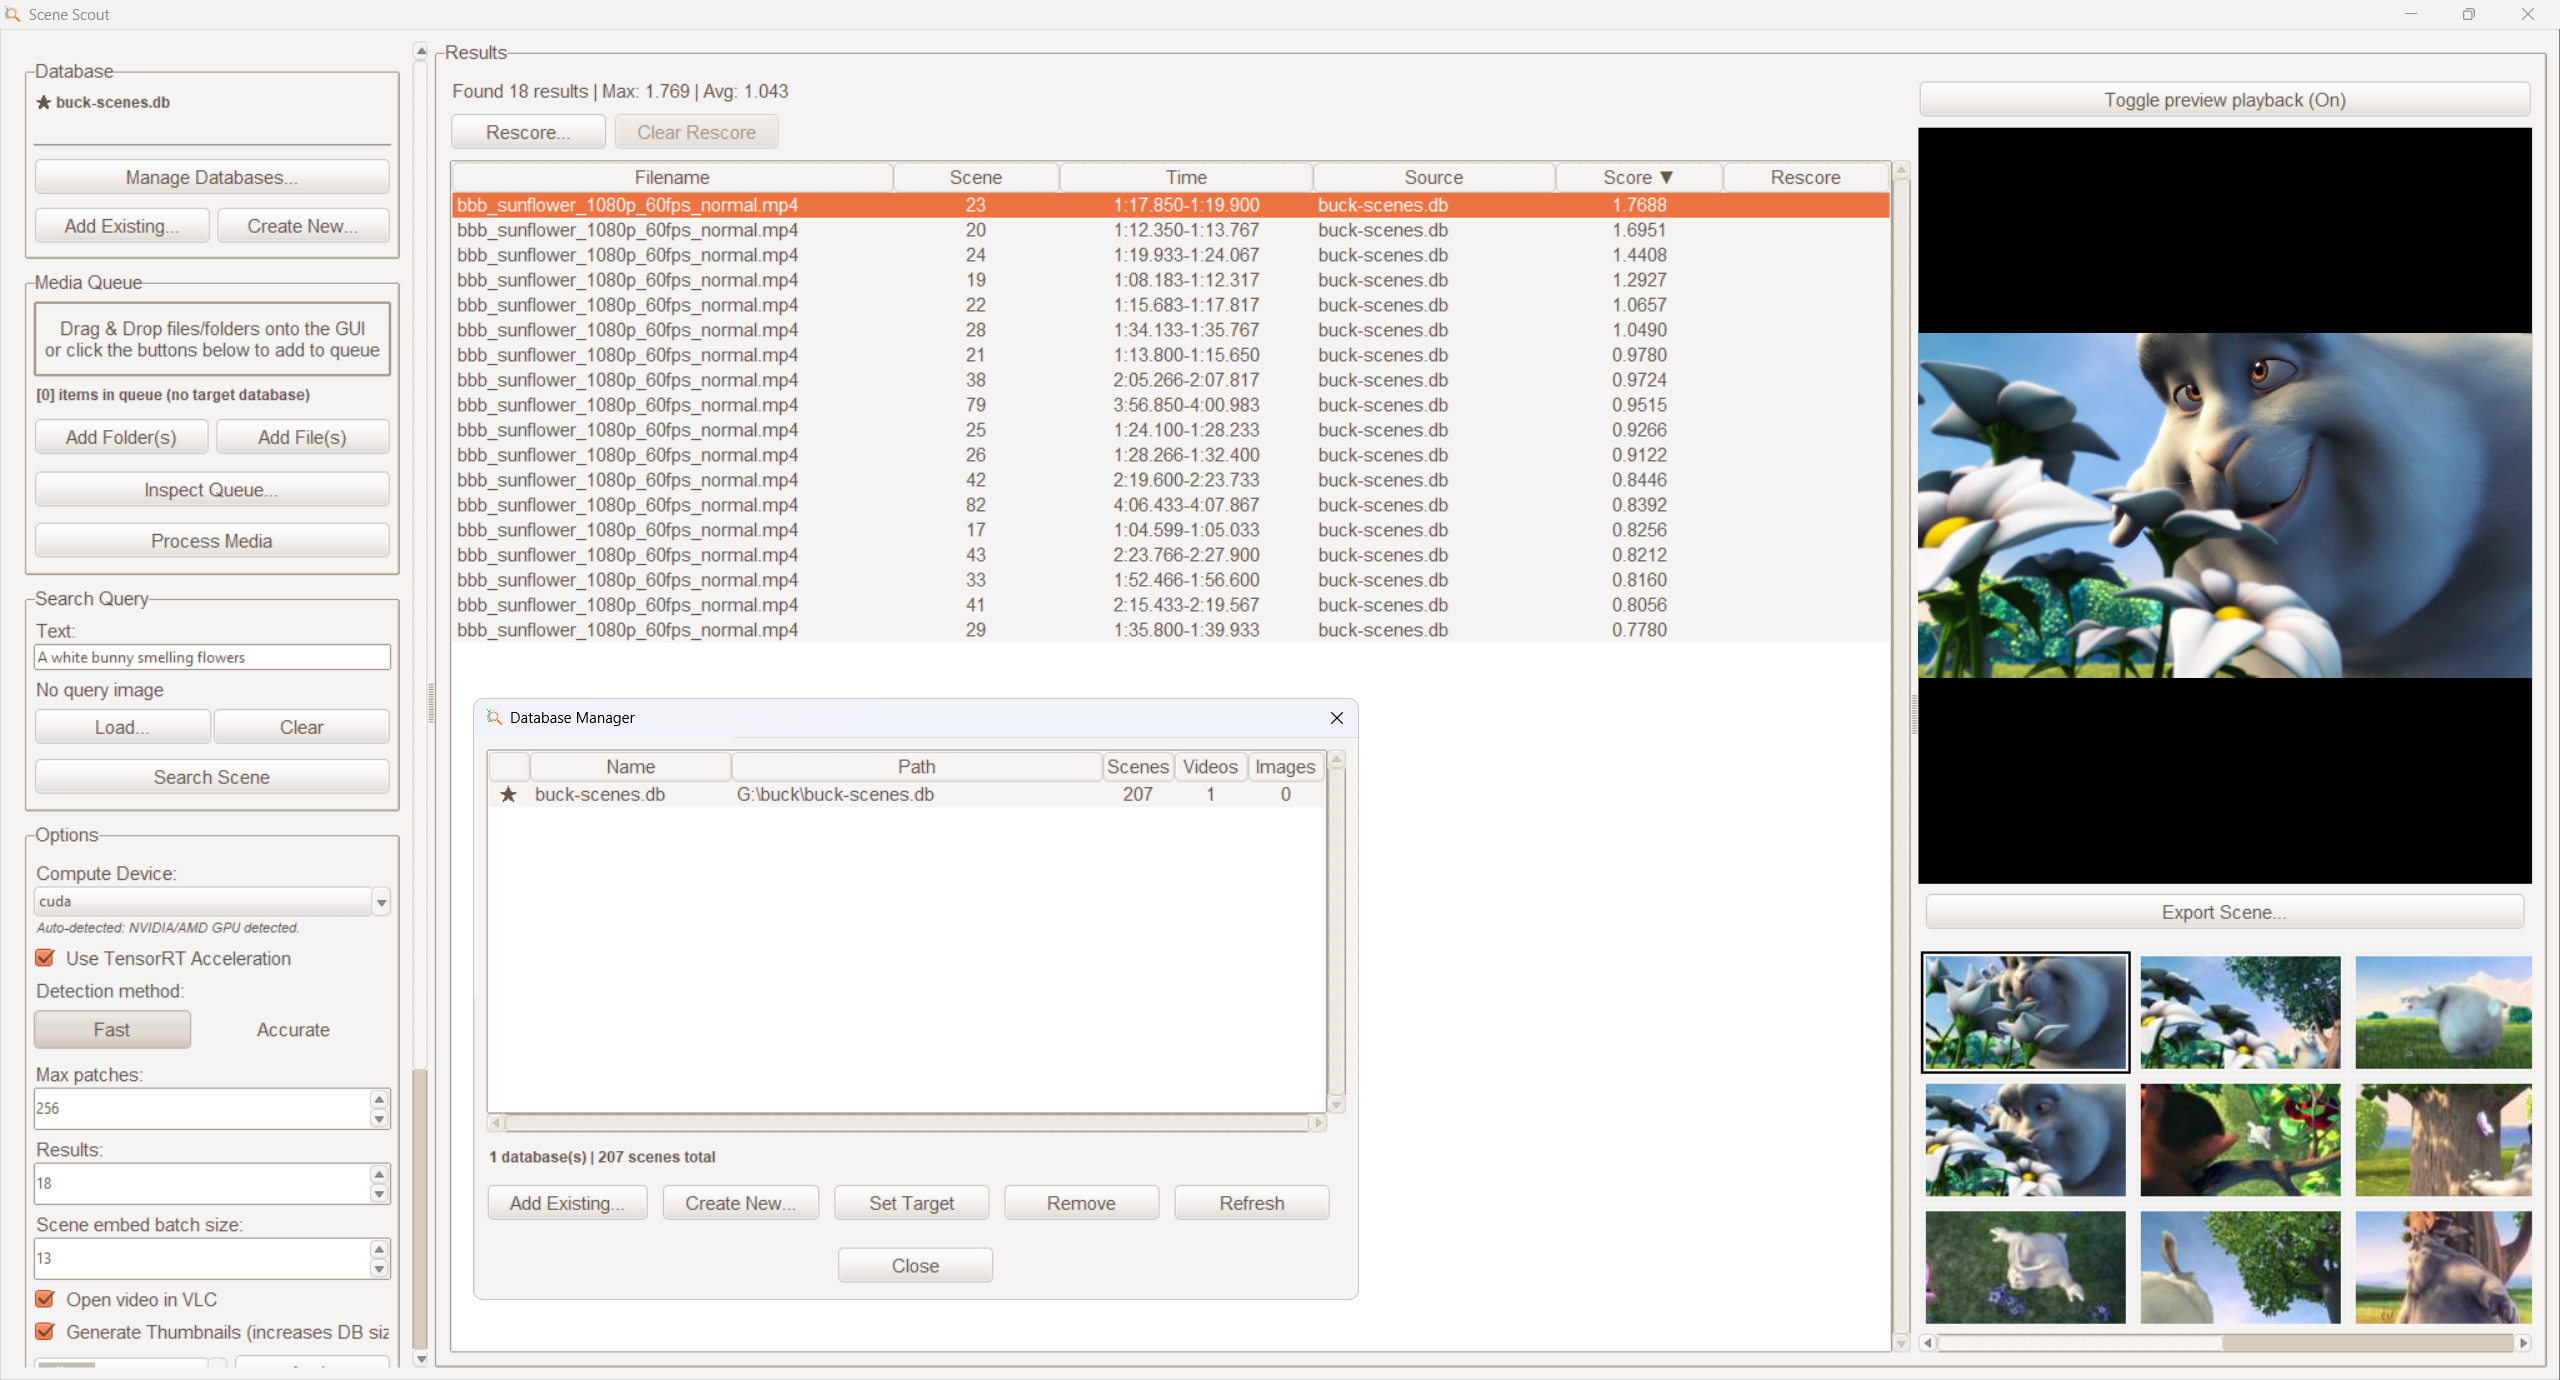The width and height of the screenshot is (2560, 1380).
Task: Select the bunny lying in grass thumbnail
Action: click(2025, 1267)
